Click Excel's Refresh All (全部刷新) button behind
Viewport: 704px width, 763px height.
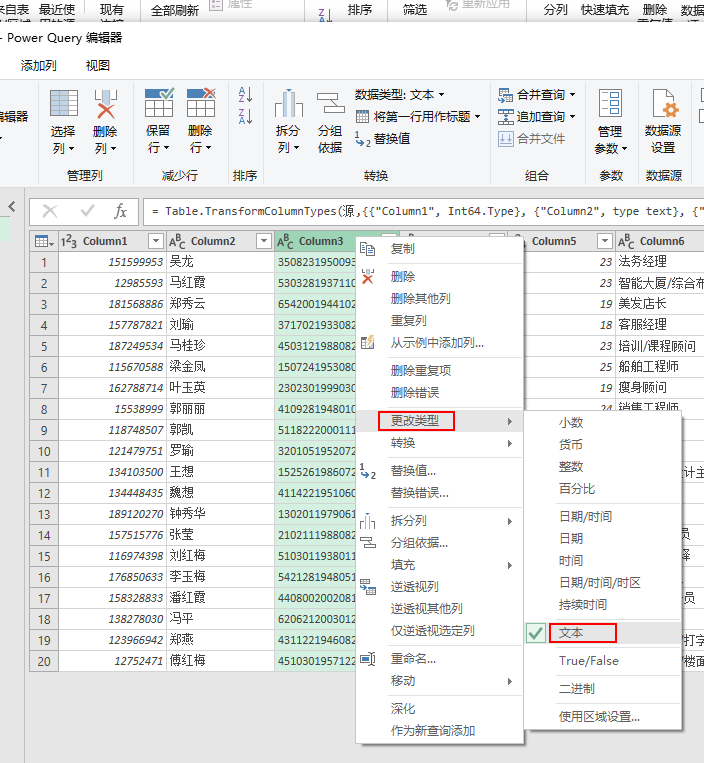coord(175,10)
